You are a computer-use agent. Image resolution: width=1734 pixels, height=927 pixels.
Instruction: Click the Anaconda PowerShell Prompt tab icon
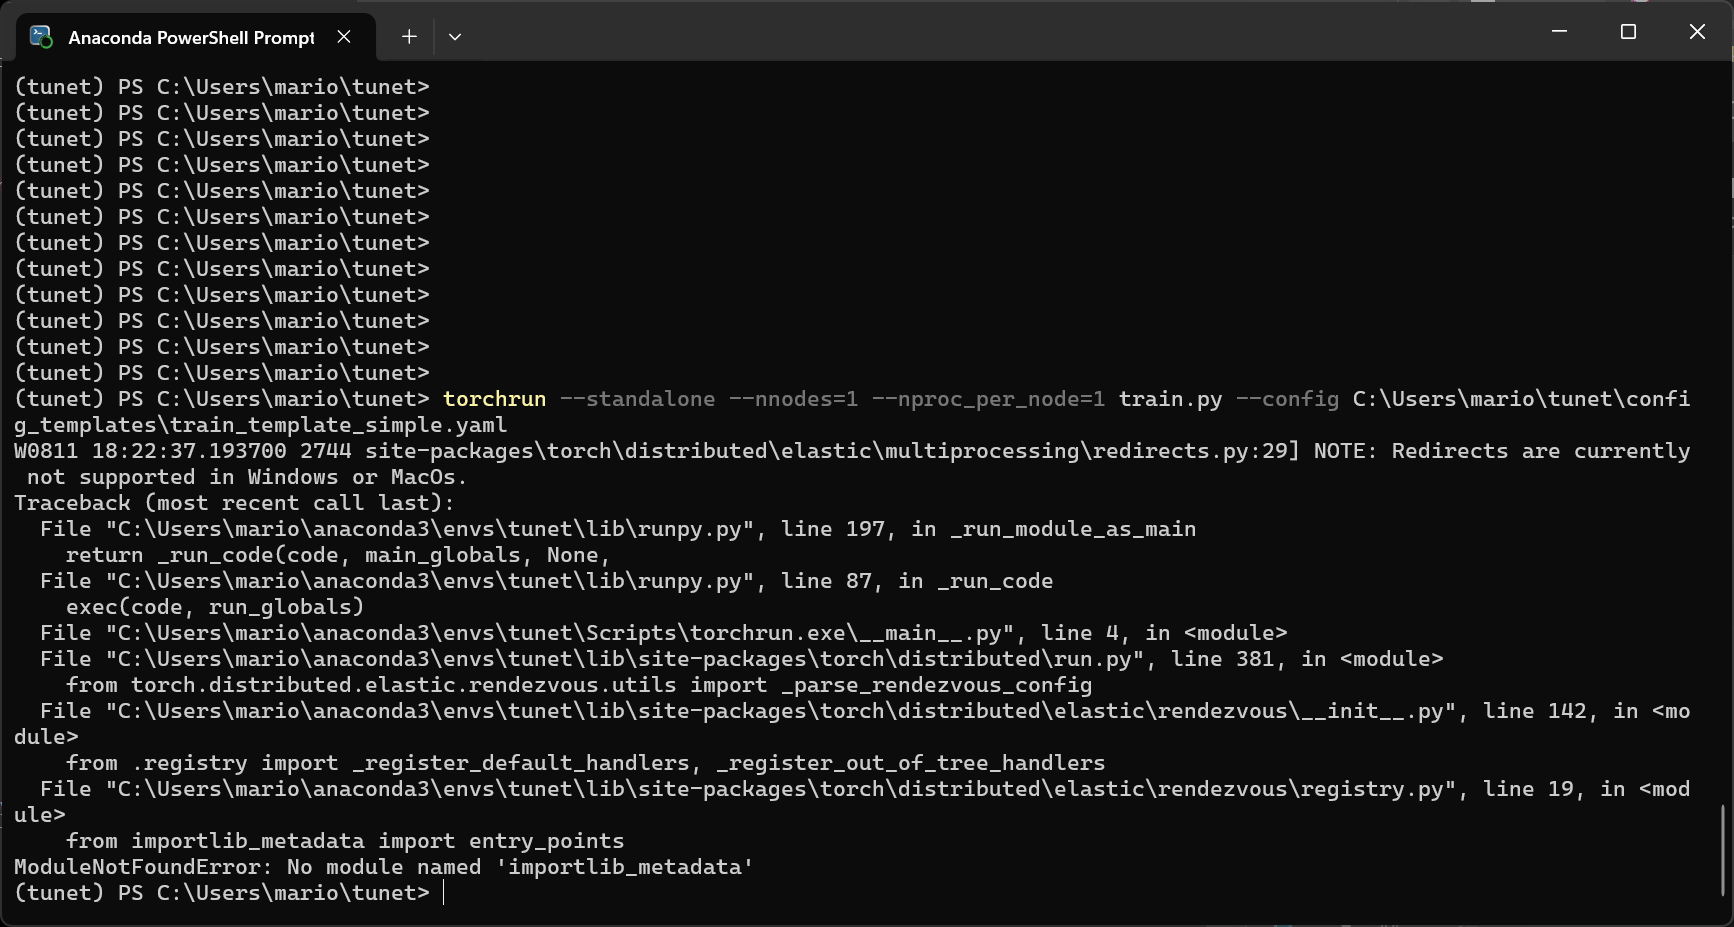pyautogui.click(x=41, y=37)
